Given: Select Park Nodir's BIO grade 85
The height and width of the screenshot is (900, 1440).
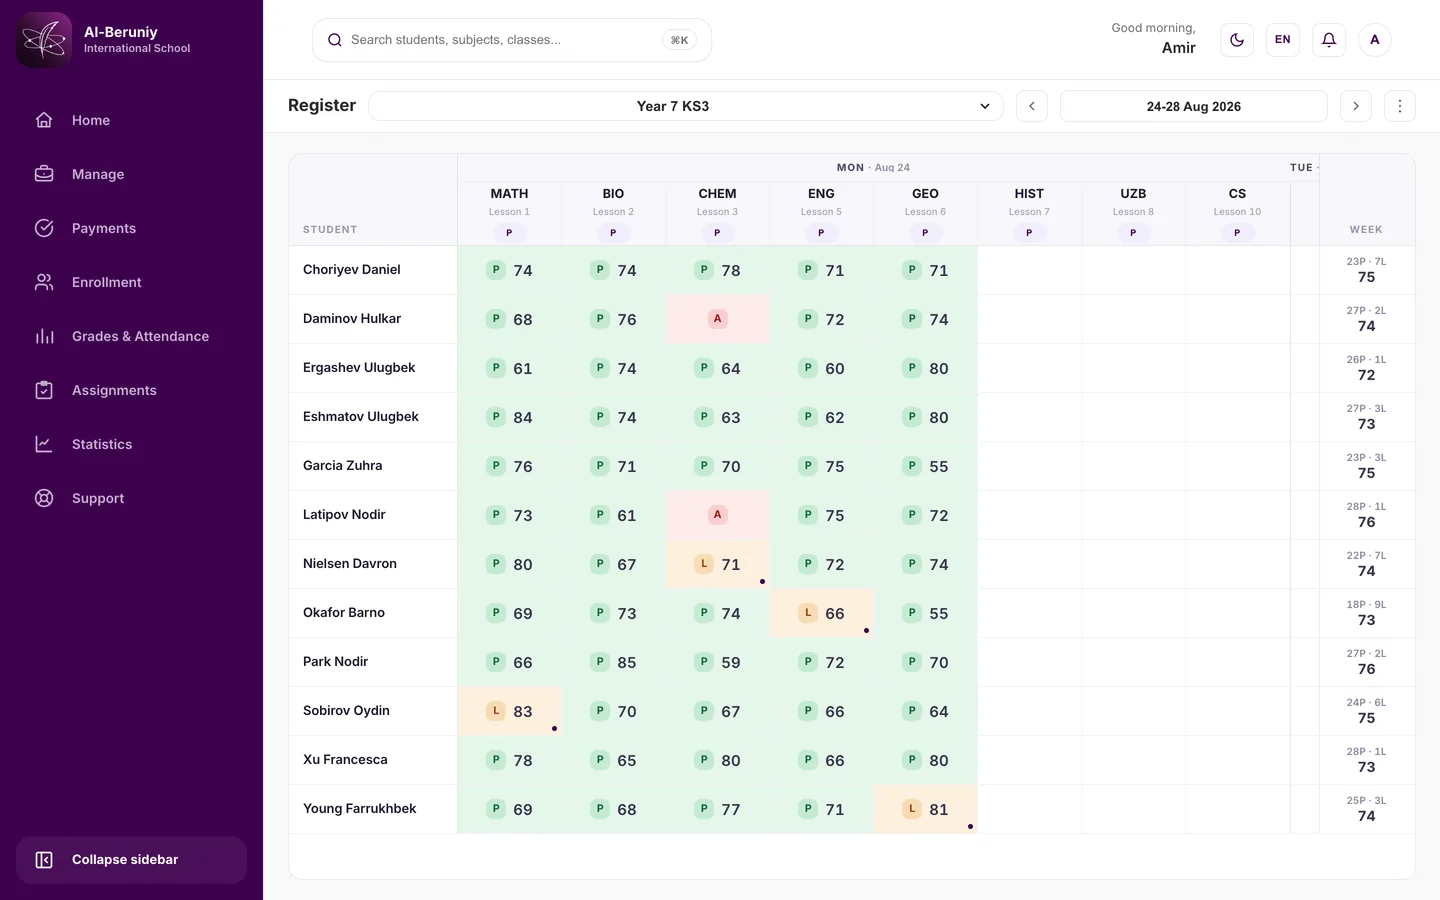Looking at the screenshot, I should click(627, 662).
